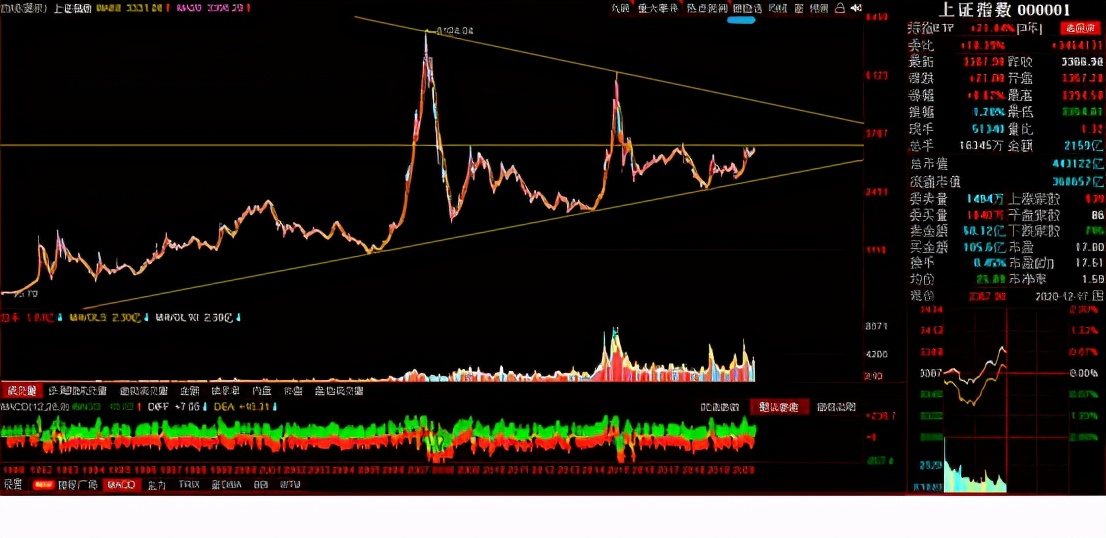This screenshot has height=538, width=1106.
Task: Click the 3386.38 previous close value
Action: pos(1082,61)
